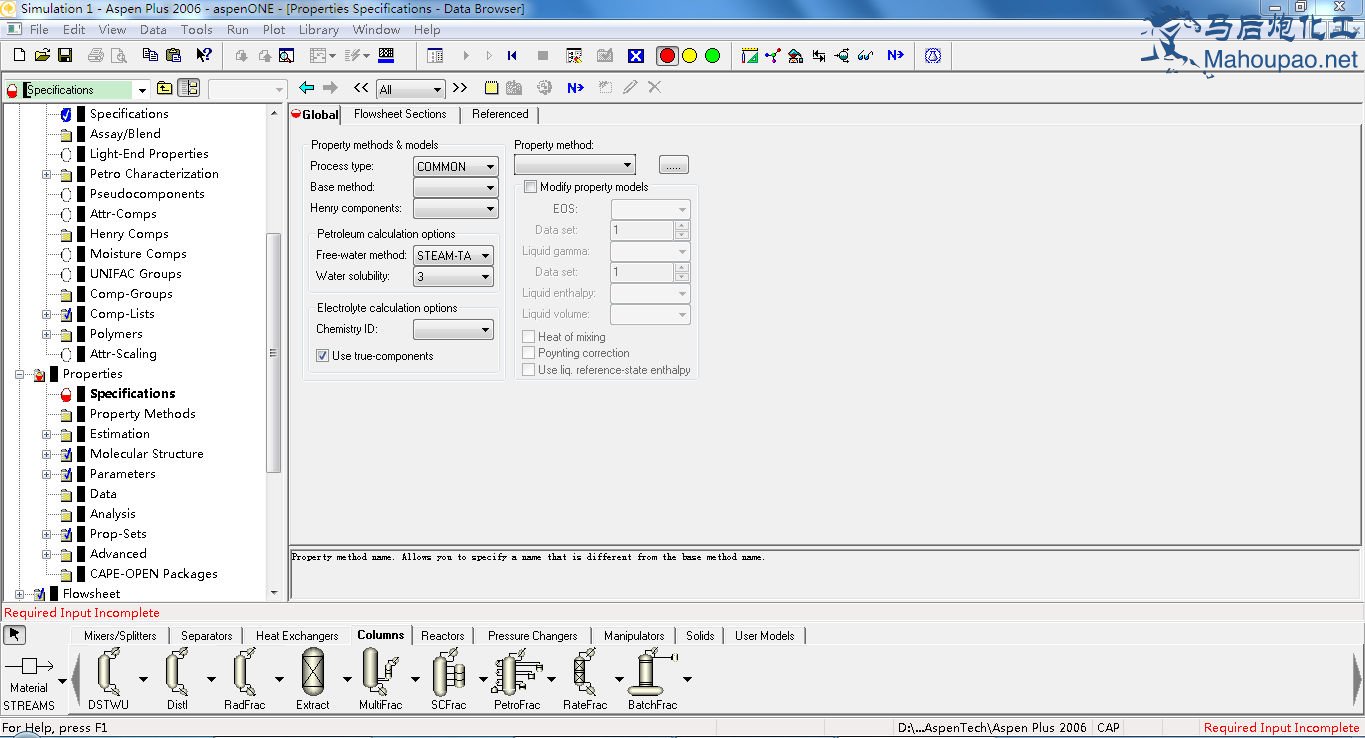Click the yellow status circle toolbar button
The image size is (1365, 738).
click(690, 56)
